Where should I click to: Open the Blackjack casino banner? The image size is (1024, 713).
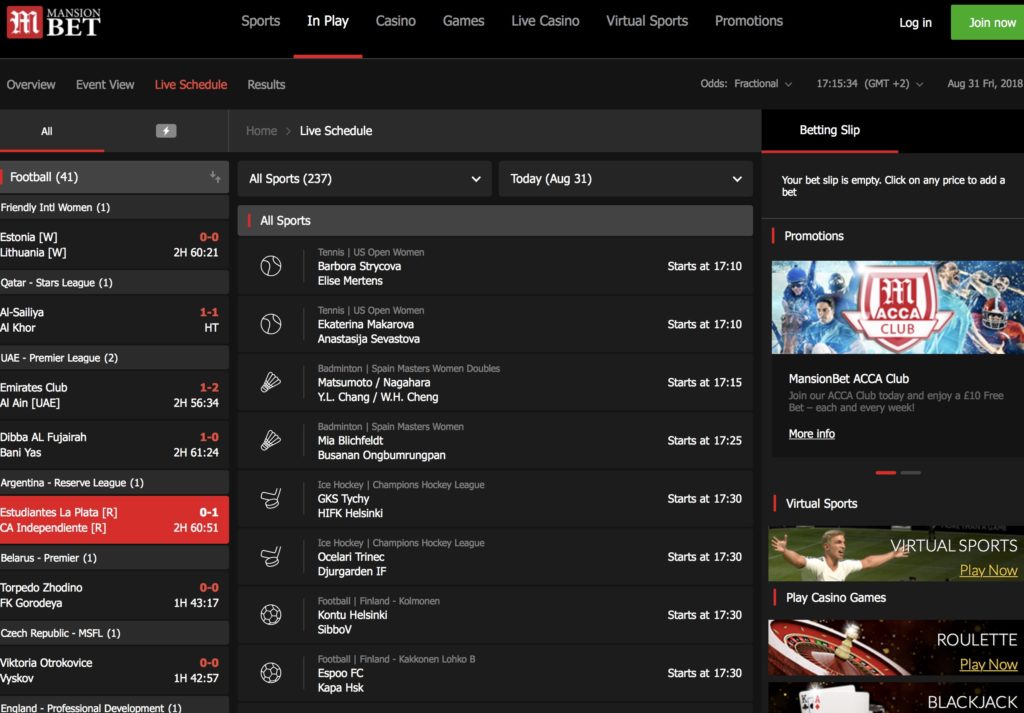896,698
